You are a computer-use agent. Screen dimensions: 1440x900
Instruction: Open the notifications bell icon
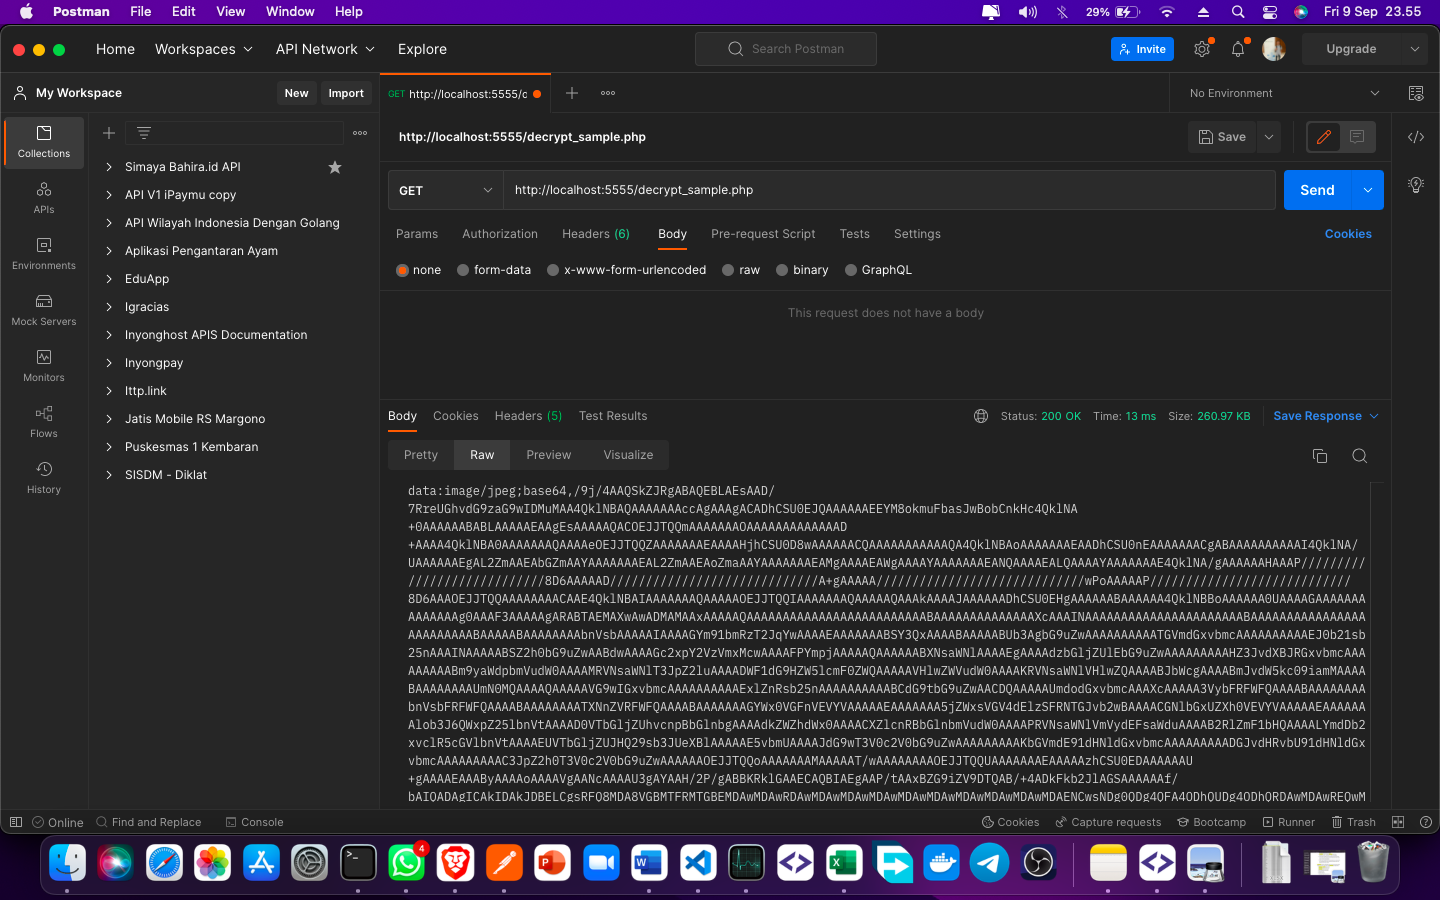[1238, 49]
